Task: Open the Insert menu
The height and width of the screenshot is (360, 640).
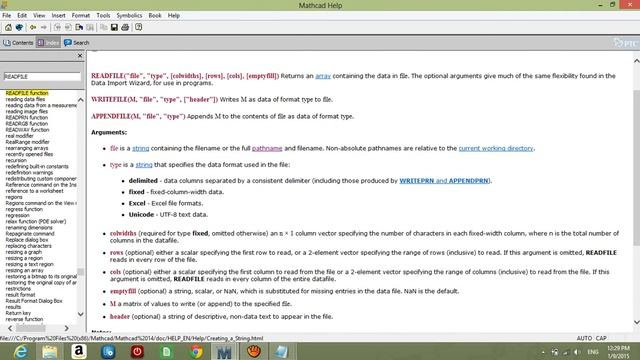Action: coord(58,16)
